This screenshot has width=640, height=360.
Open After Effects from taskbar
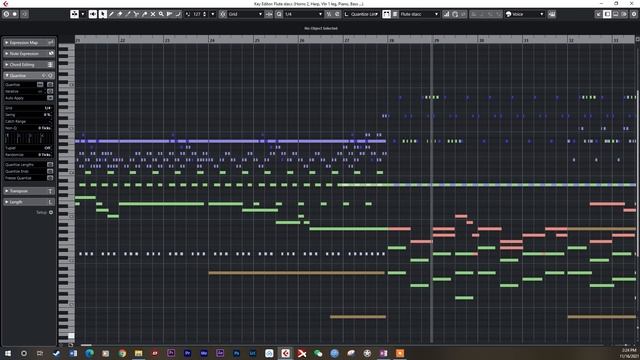[x=220, y=353]
